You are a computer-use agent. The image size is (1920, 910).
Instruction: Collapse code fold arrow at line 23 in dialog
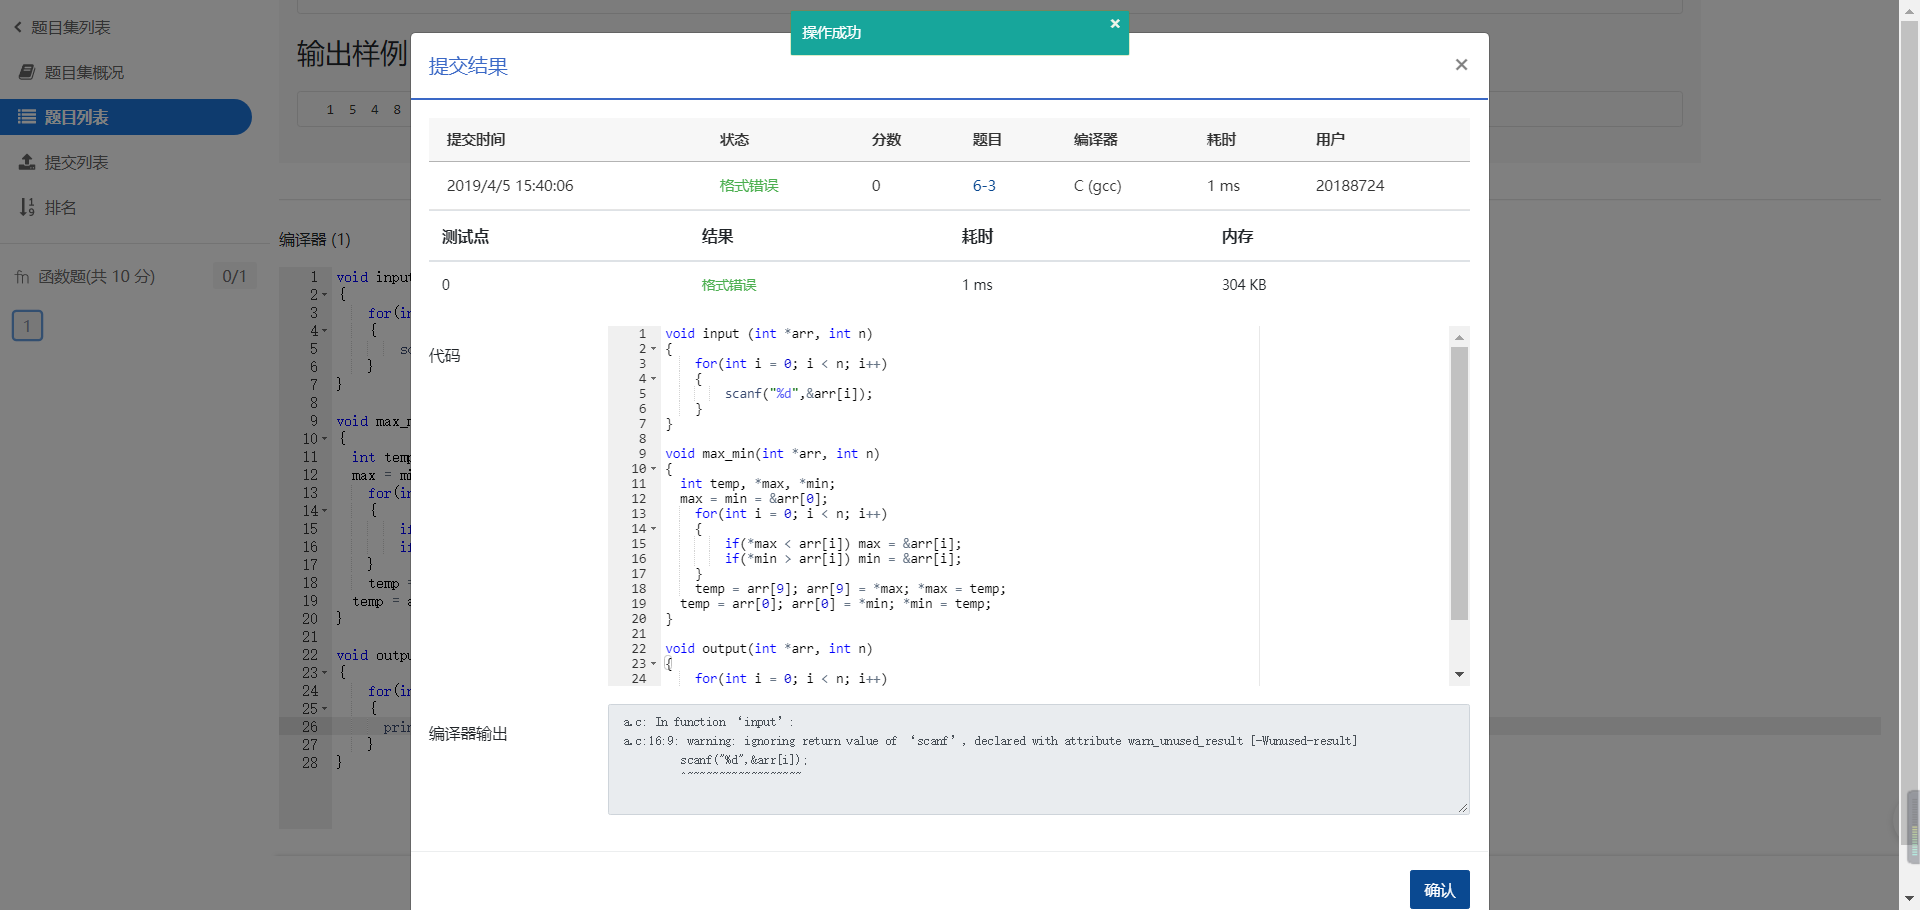(653, 664)
